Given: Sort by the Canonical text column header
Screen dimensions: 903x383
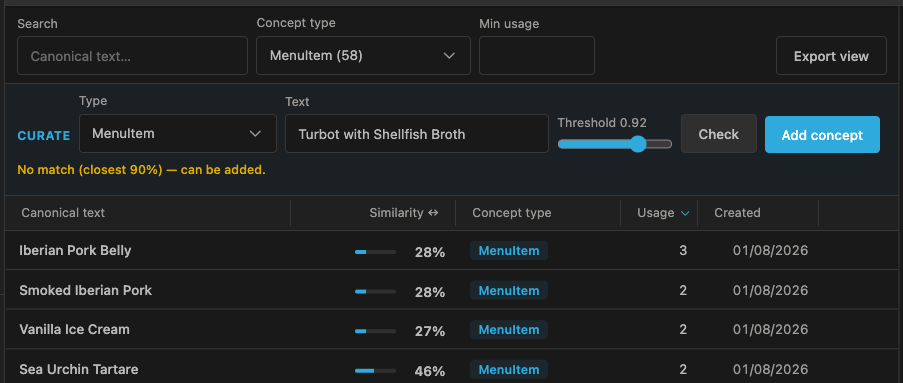Looking at the screenshot, I should pos(63,213).
